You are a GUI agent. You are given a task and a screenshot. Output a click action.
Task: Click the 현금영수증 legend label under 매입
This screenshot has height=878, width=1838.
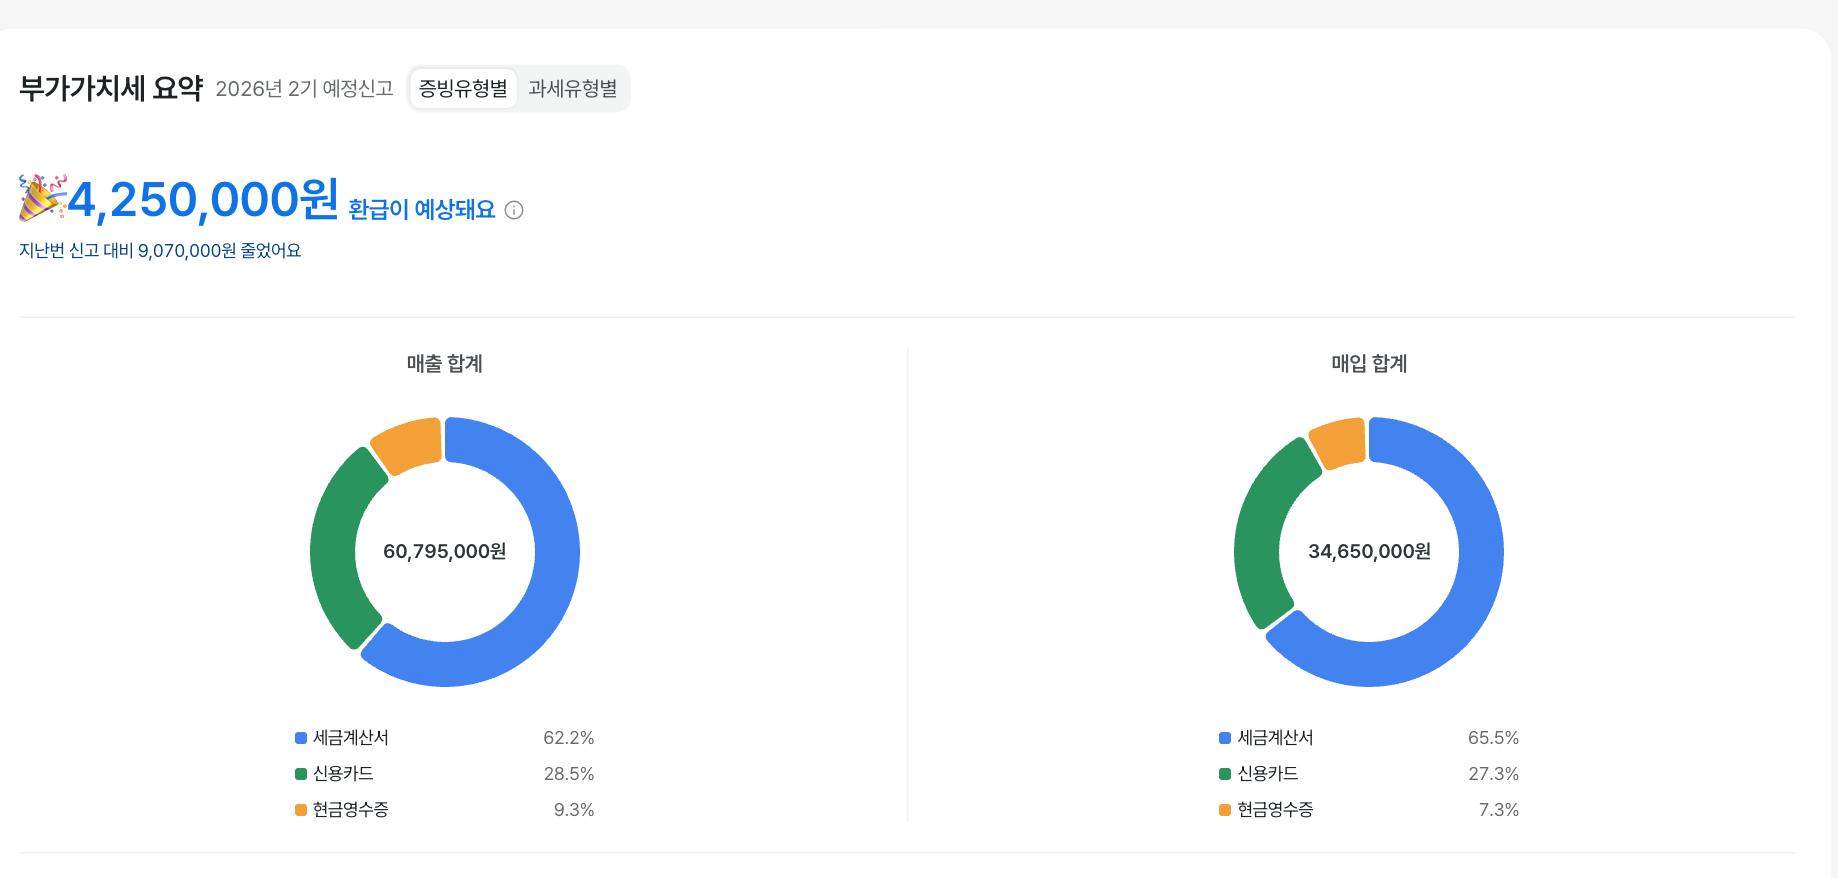(x=1276, y=810)
